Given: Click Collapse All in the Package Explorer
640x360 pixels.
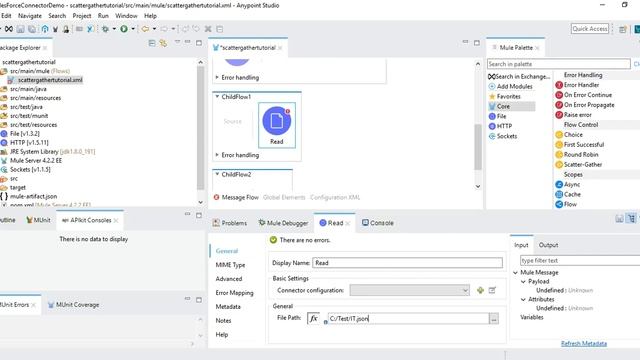Looking at the screenshot, I should 152,43.
